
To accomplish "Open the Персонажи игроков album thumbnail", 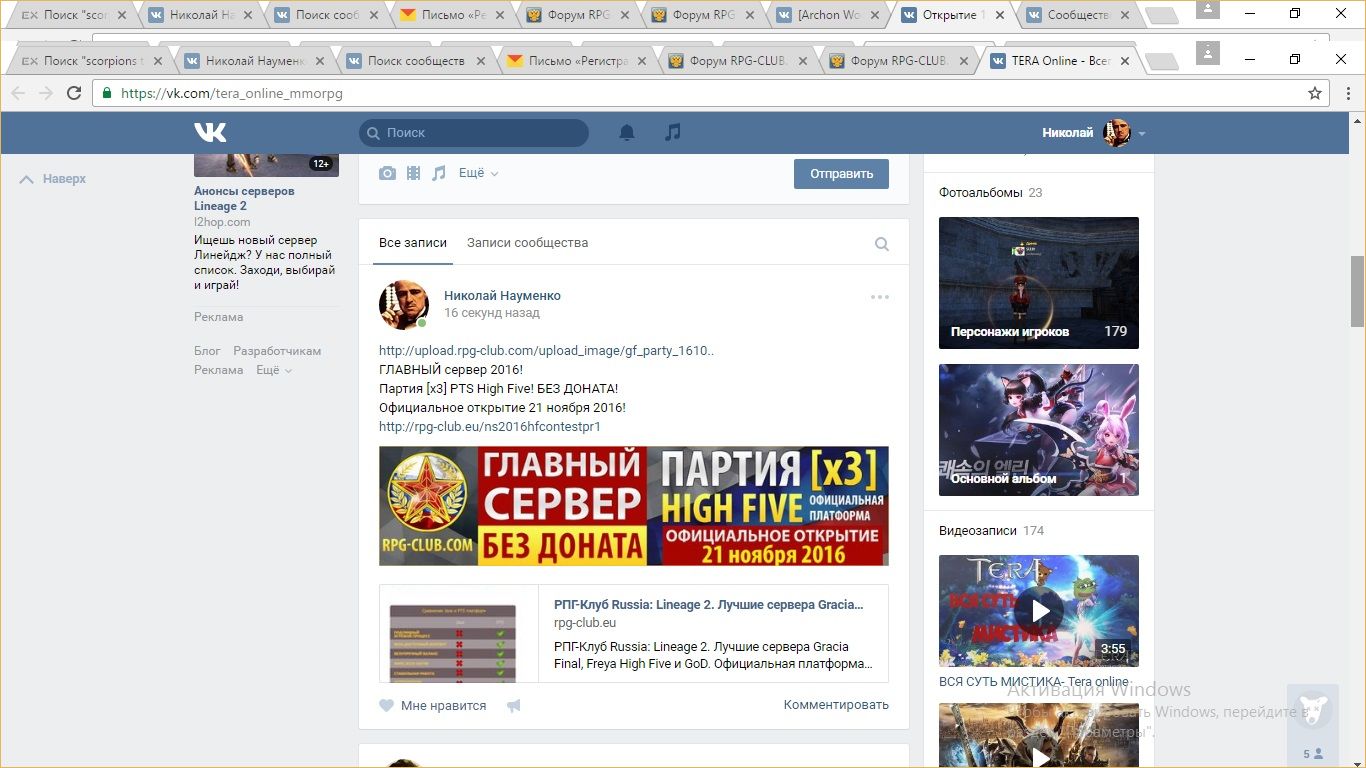I will 1039,283.
